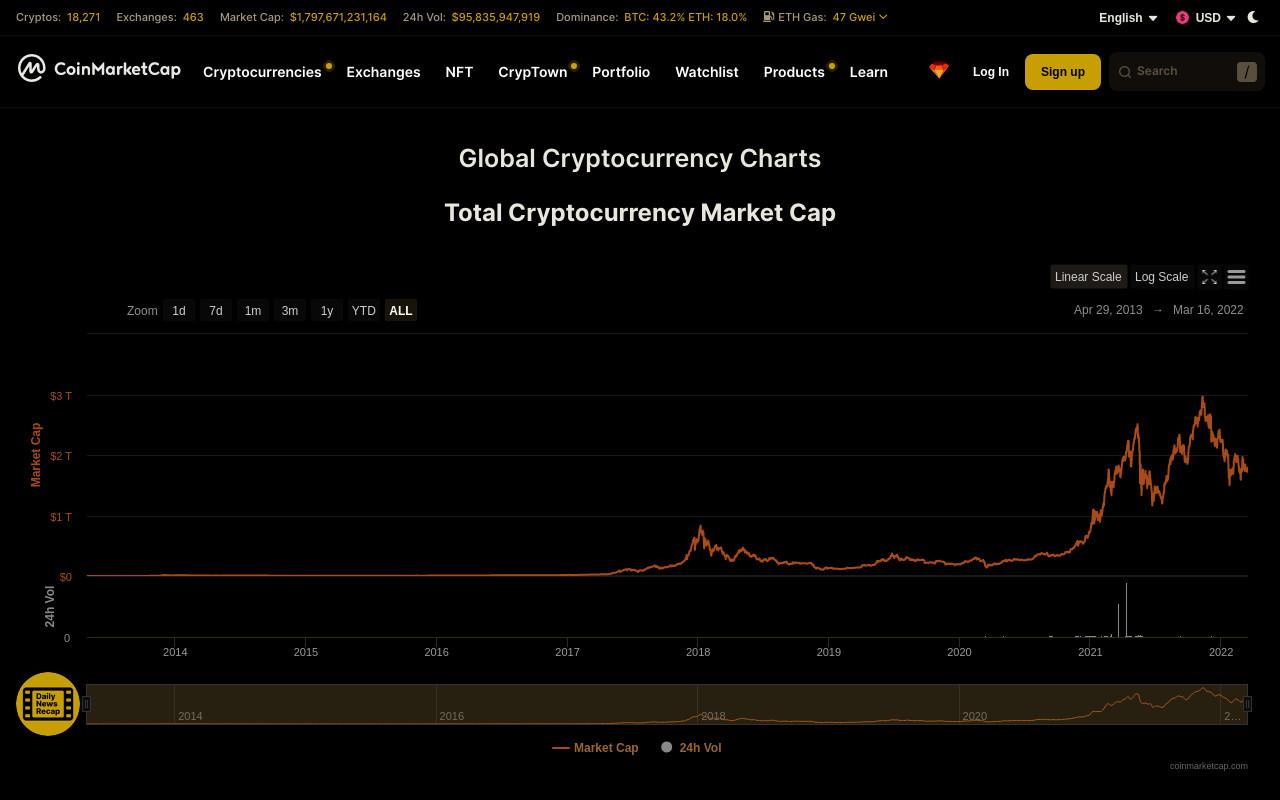Click the 2018 market cap peak
The image size is (1280, 800).
tap(701, 527)
